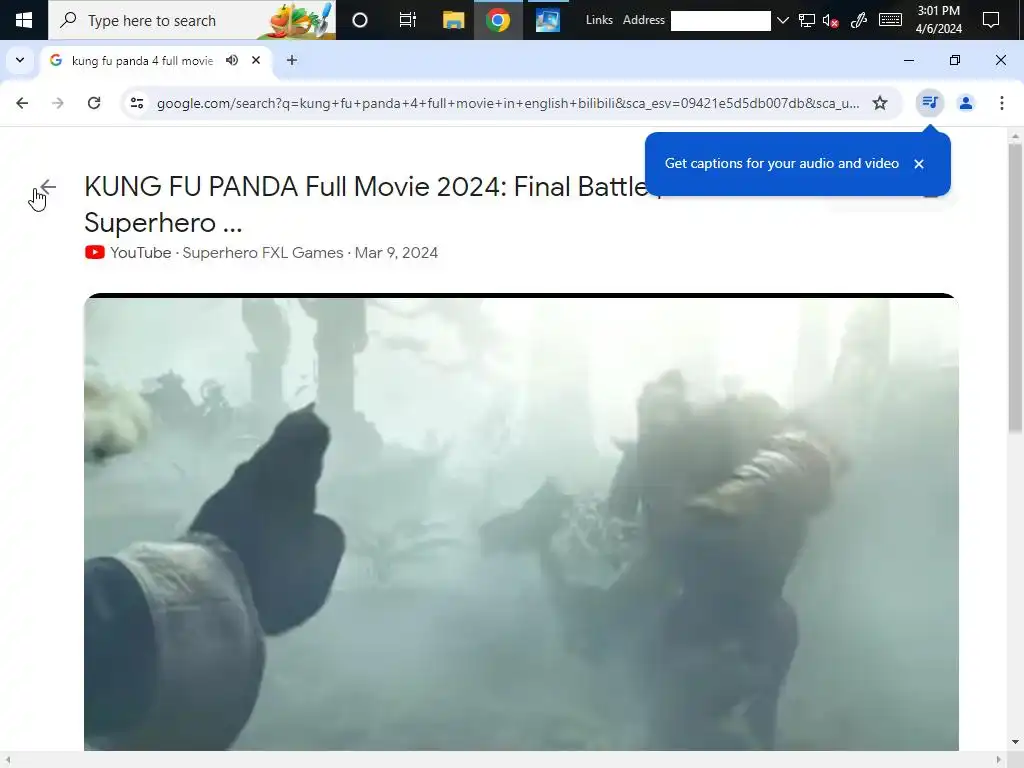Screen dimensions: 1024x768
Task: Click the taskbar Address input field
Action: point(720,21)
